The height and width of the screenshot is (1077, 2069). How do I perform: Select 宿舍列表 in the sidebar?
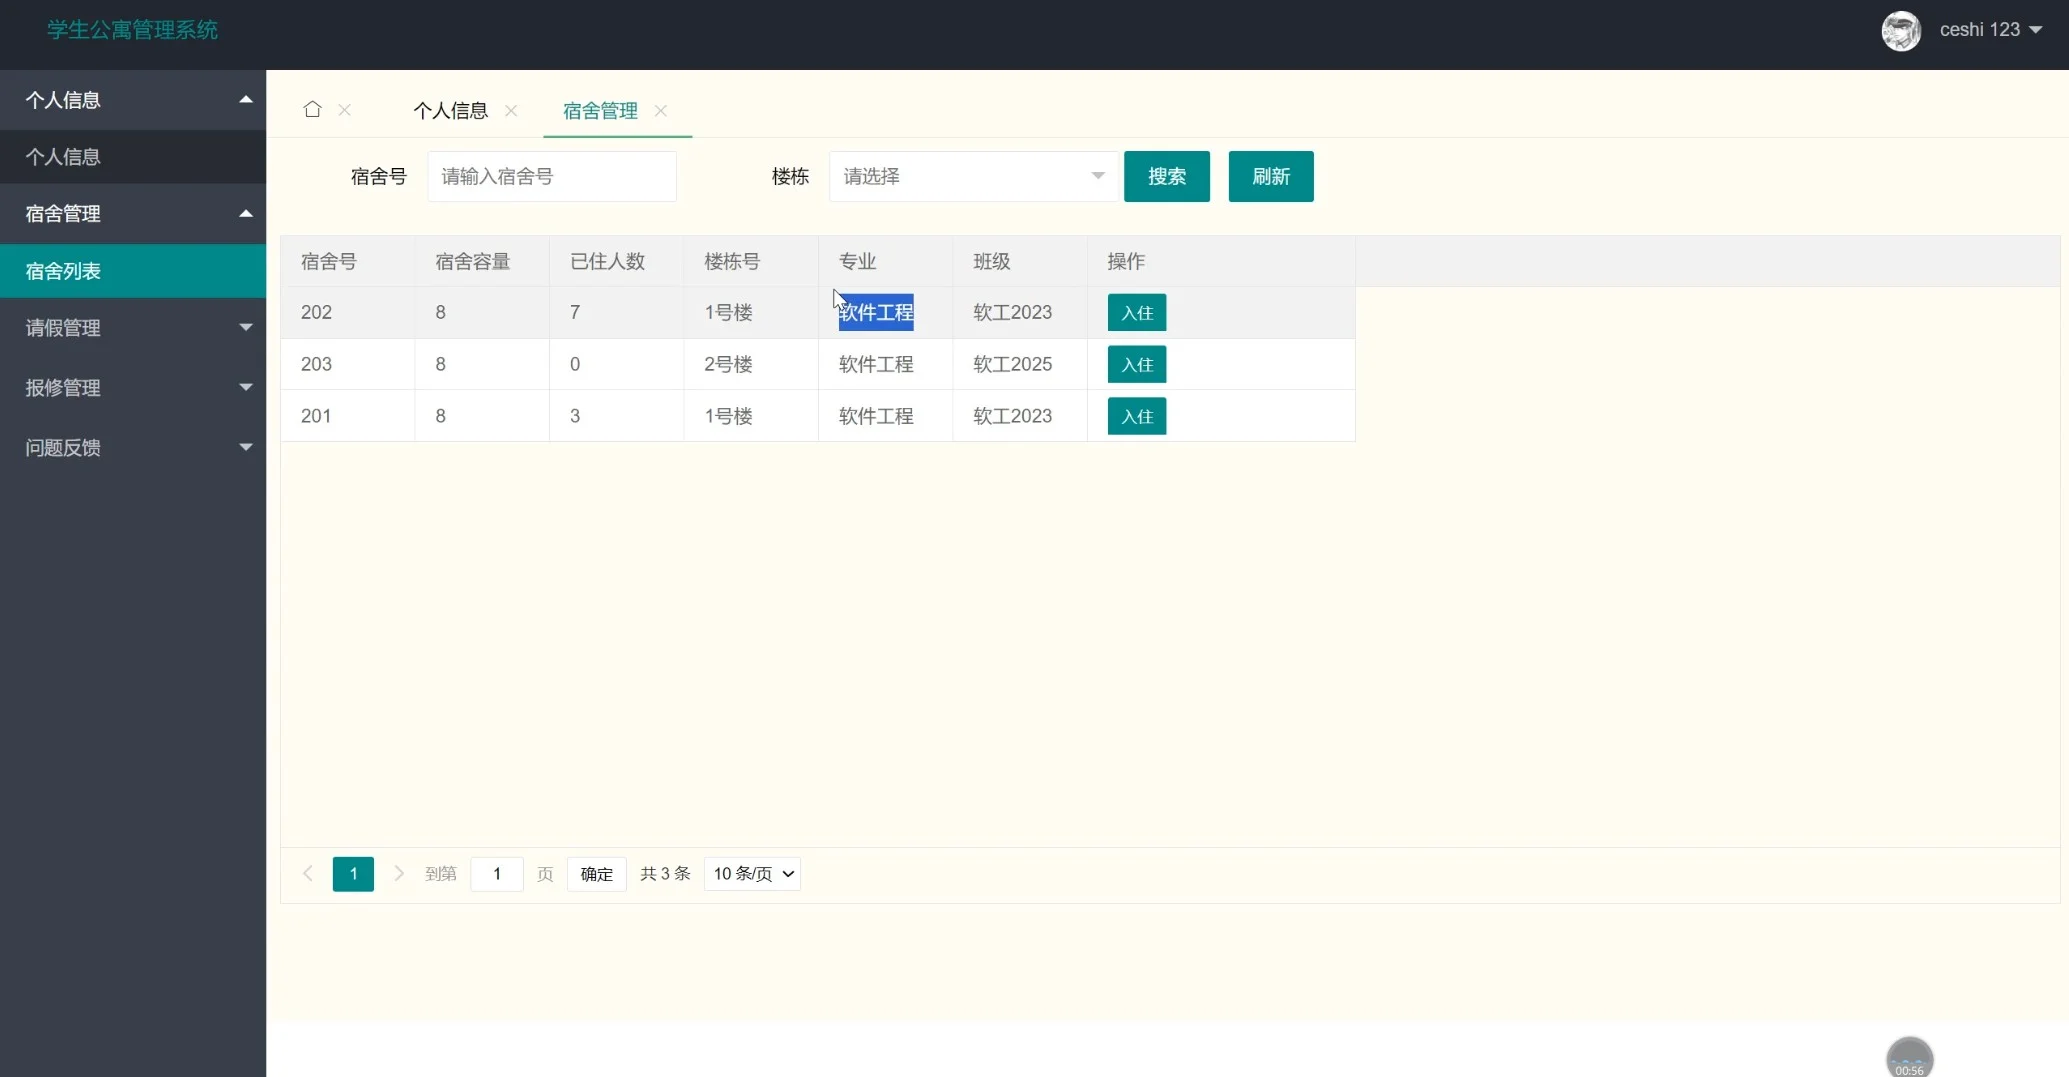coord(133,270)
